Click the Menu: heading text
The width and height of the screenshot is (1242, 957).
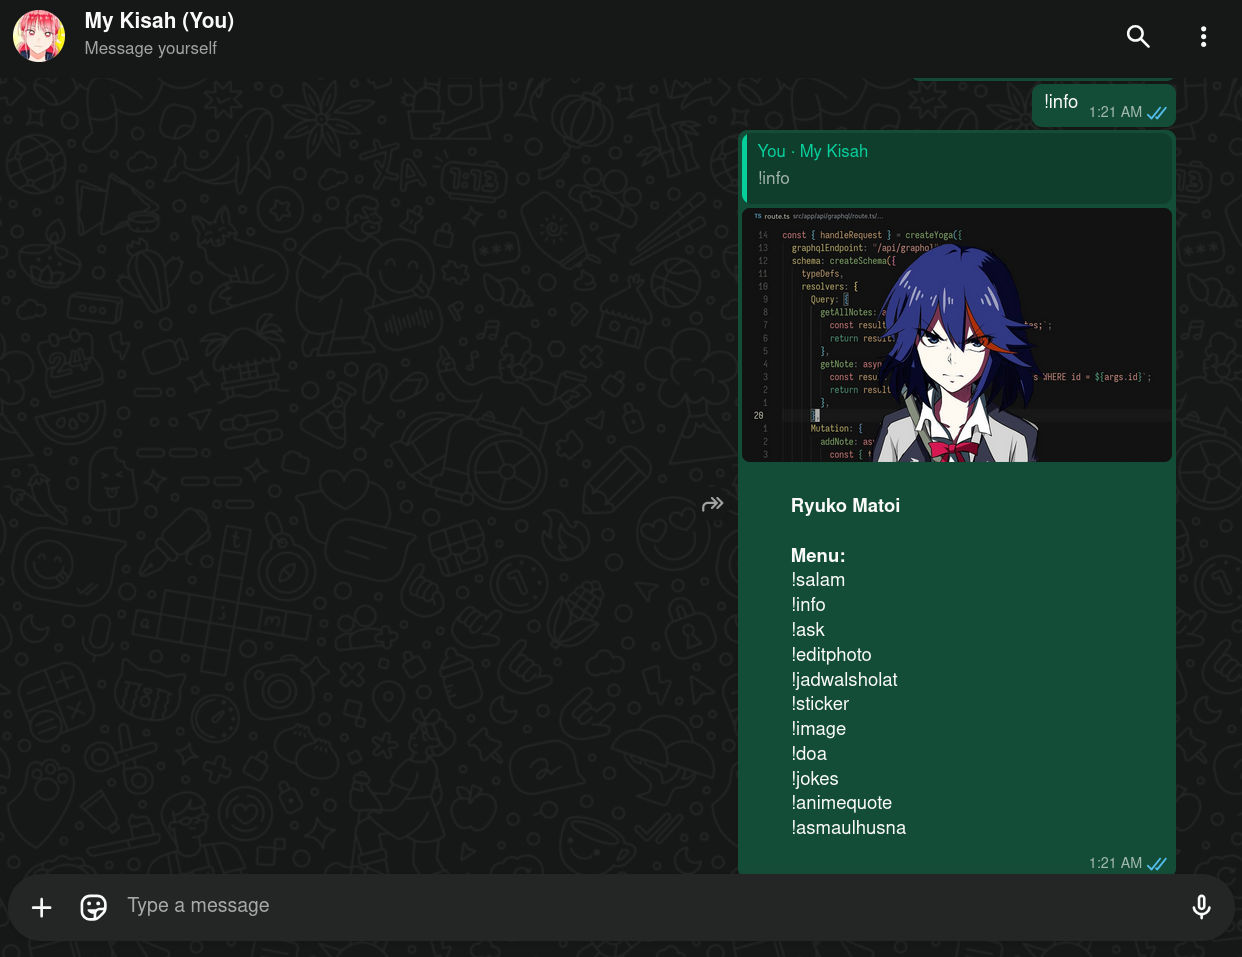[818, 556]
